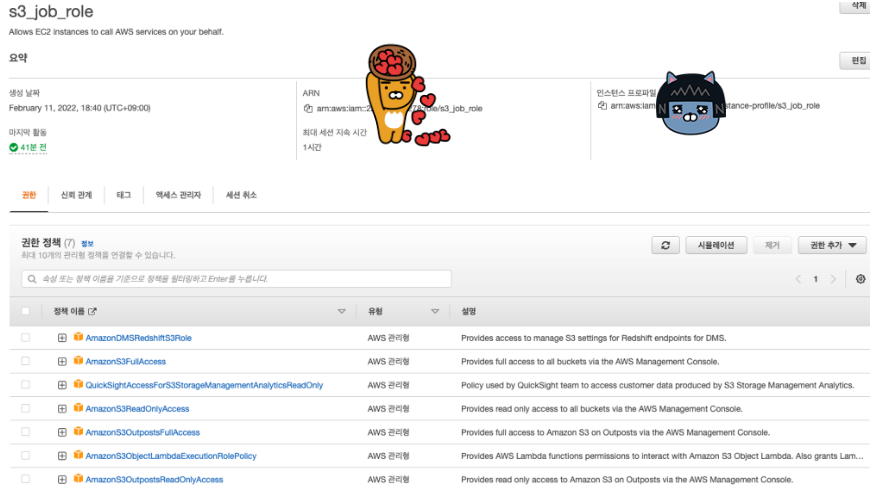Sort by 유형 column arrow
The height and width of the screenshot is (492, 876).
click(435, 311)
